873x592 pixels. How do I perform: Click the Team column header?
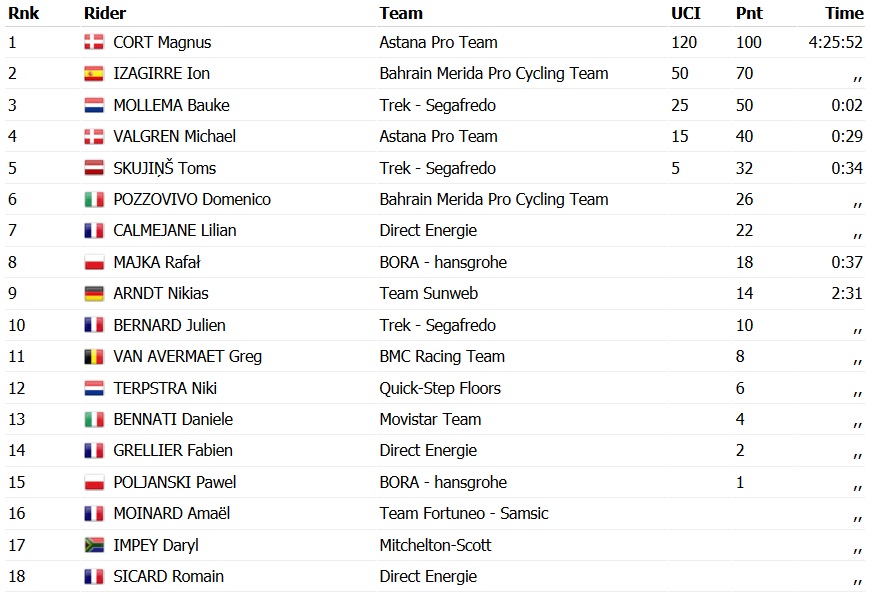[401, 13]
